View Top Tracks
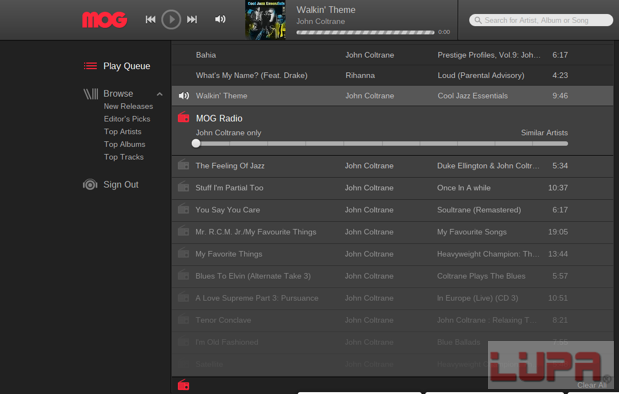 point(124,157)
